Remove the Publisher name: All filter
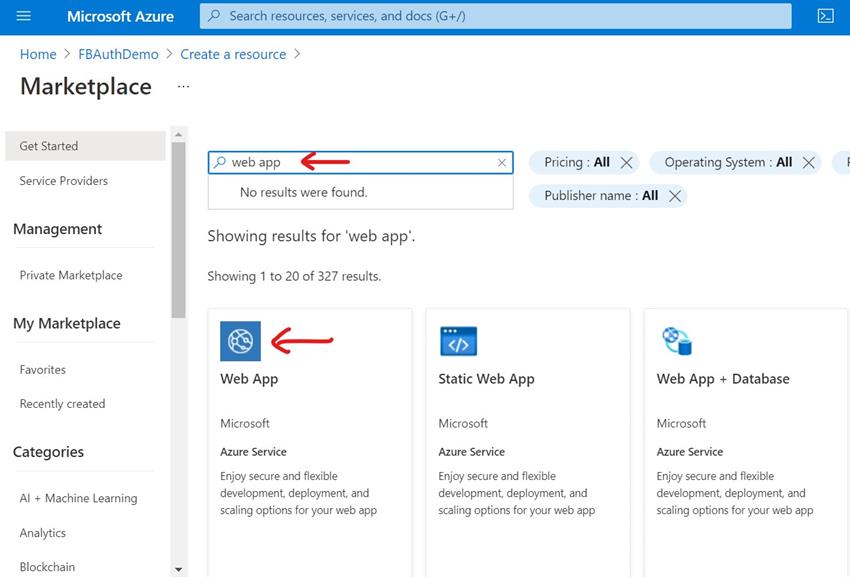 675,195
